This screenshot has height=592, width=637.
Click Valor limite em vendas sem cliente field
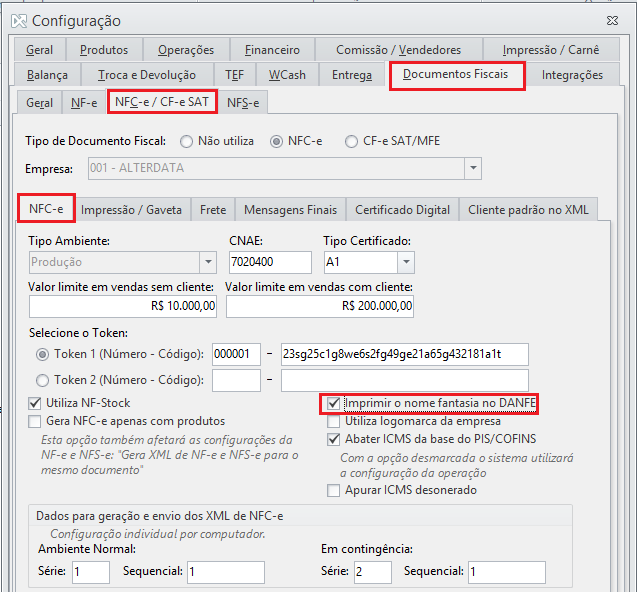tap(123, 306)
